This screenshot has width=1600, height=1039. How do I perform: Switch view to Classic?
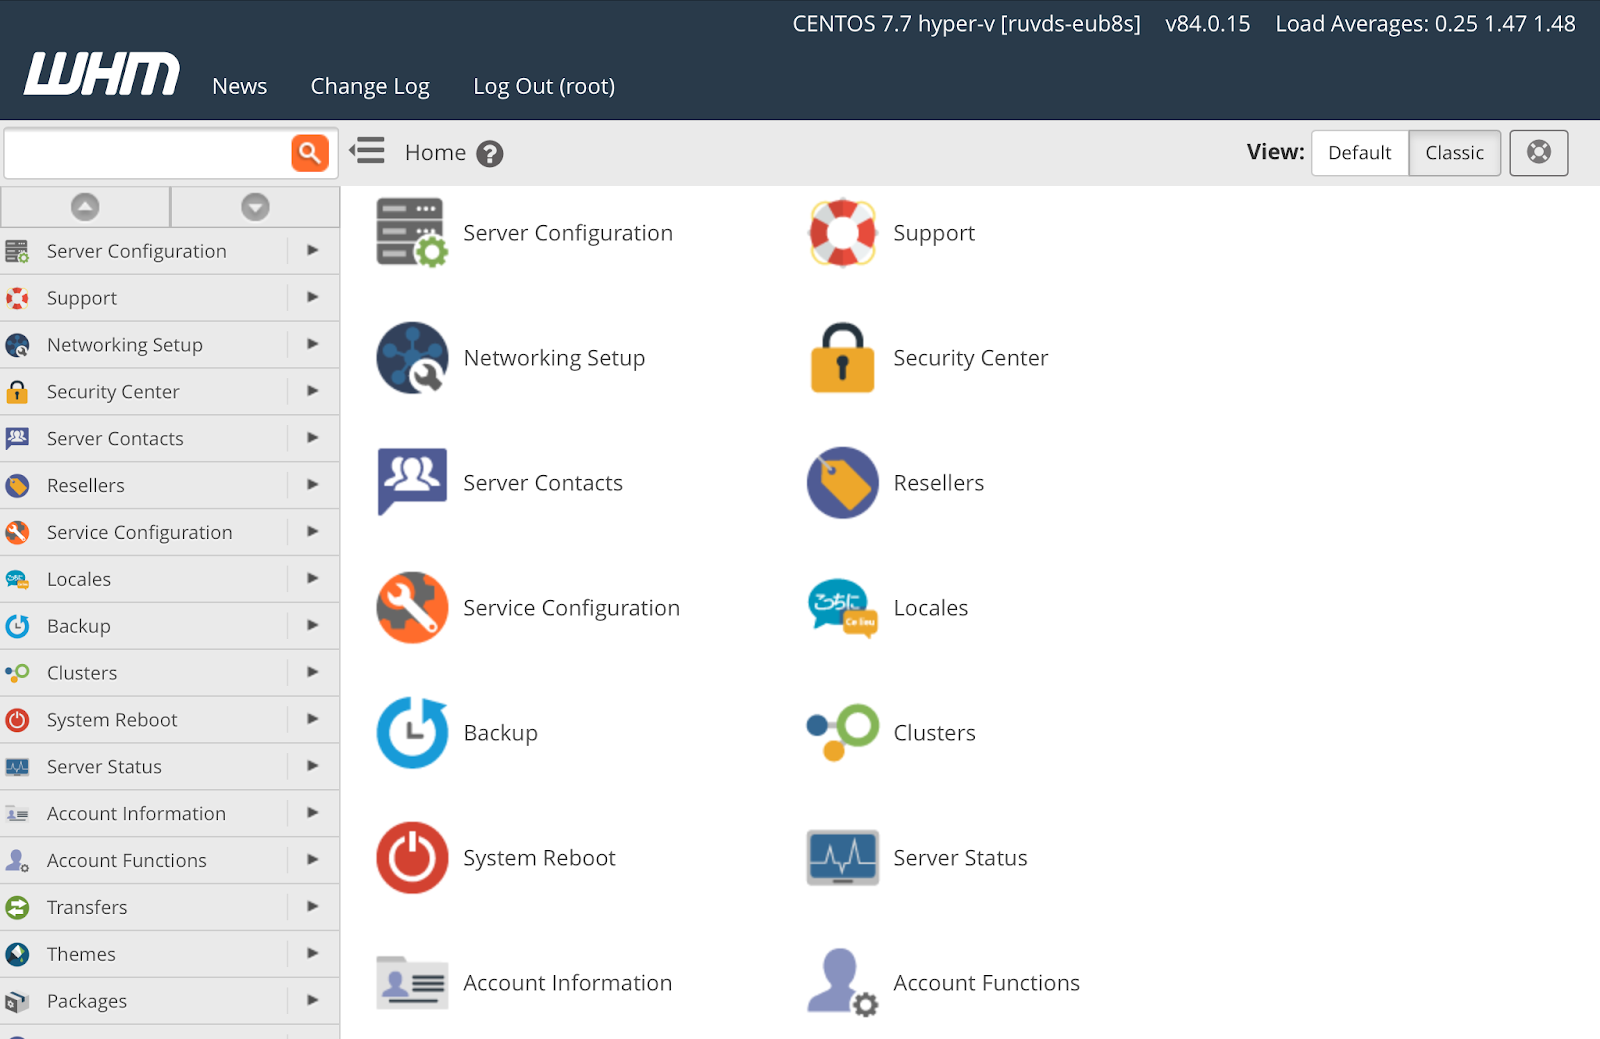[1454, 153]
